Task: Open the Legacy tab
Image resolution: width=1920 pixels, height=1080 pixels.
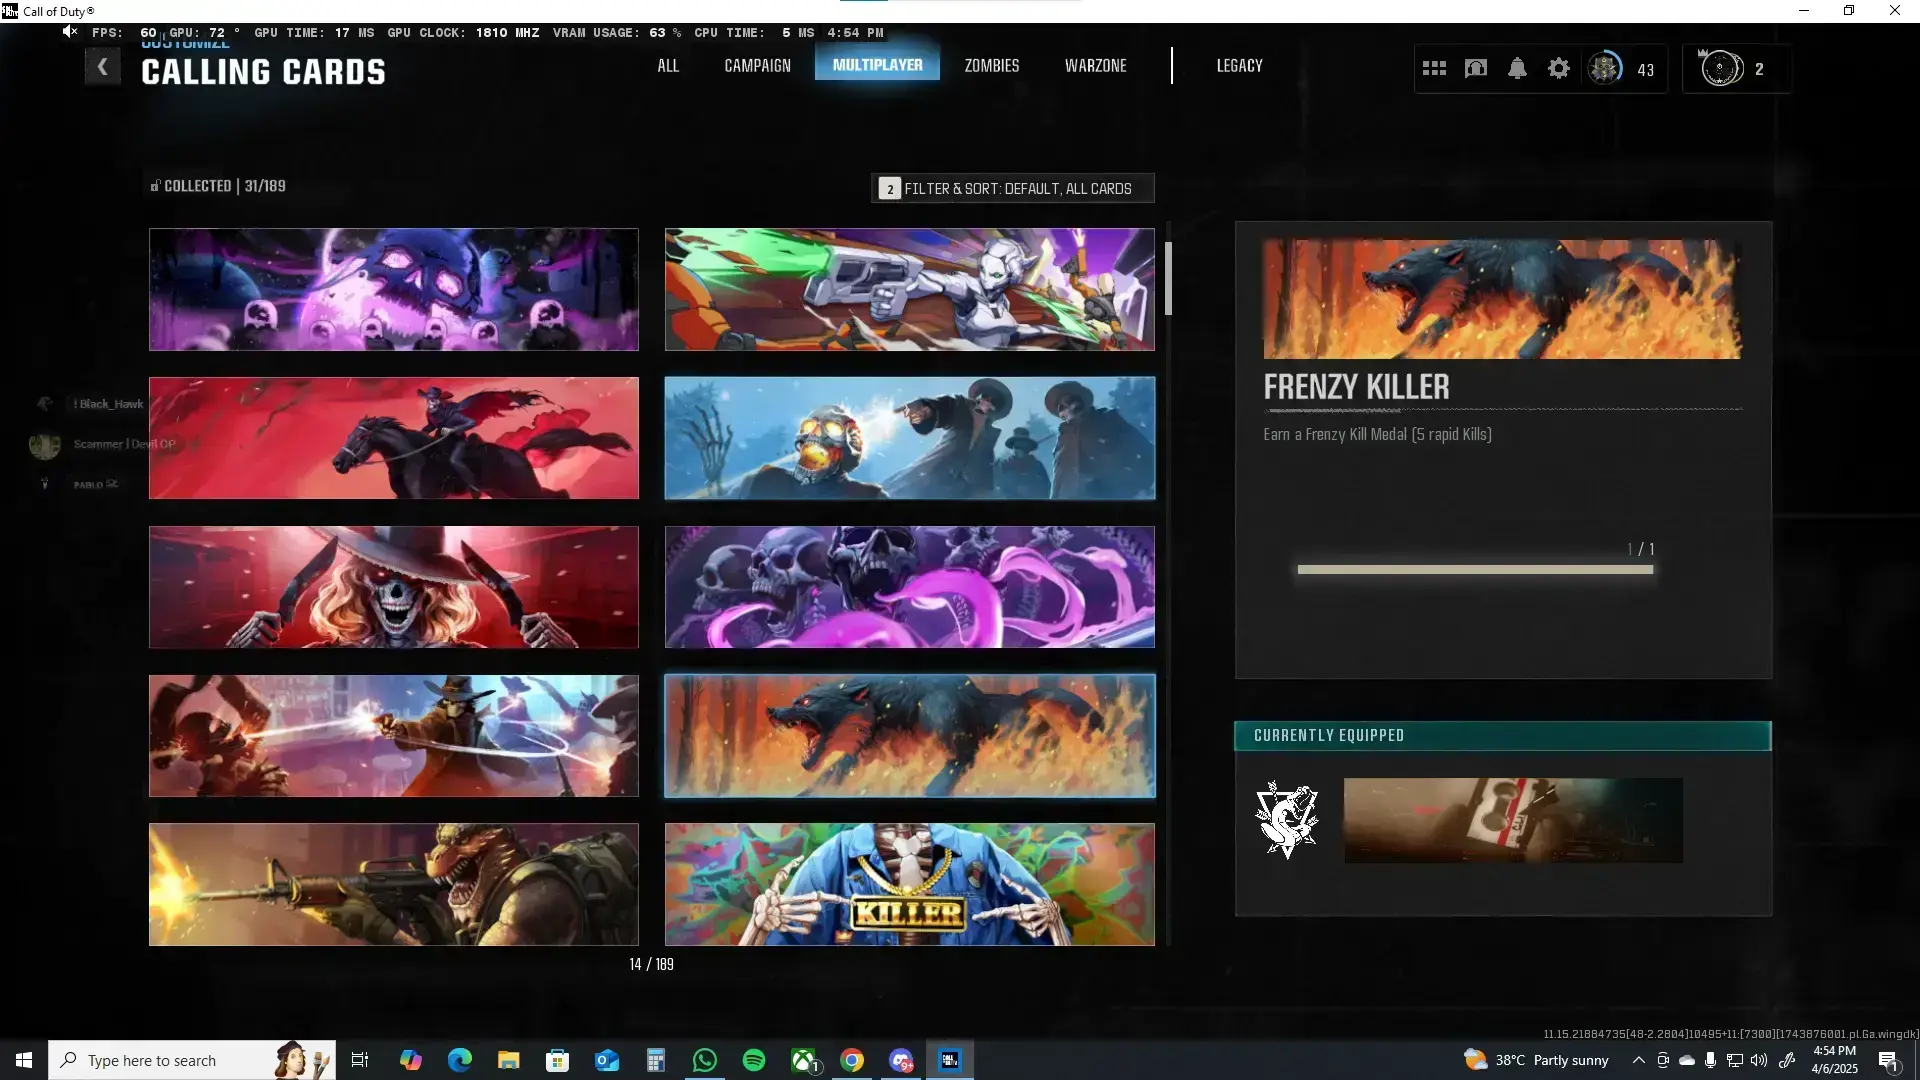Action: point(1239,66)
